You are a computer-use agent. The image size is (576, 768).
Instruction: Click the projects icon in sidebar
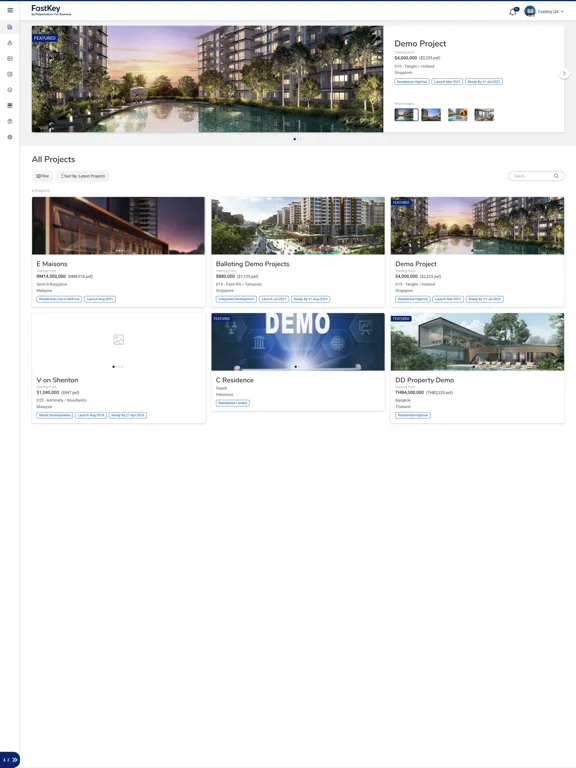tap(10, 27)
